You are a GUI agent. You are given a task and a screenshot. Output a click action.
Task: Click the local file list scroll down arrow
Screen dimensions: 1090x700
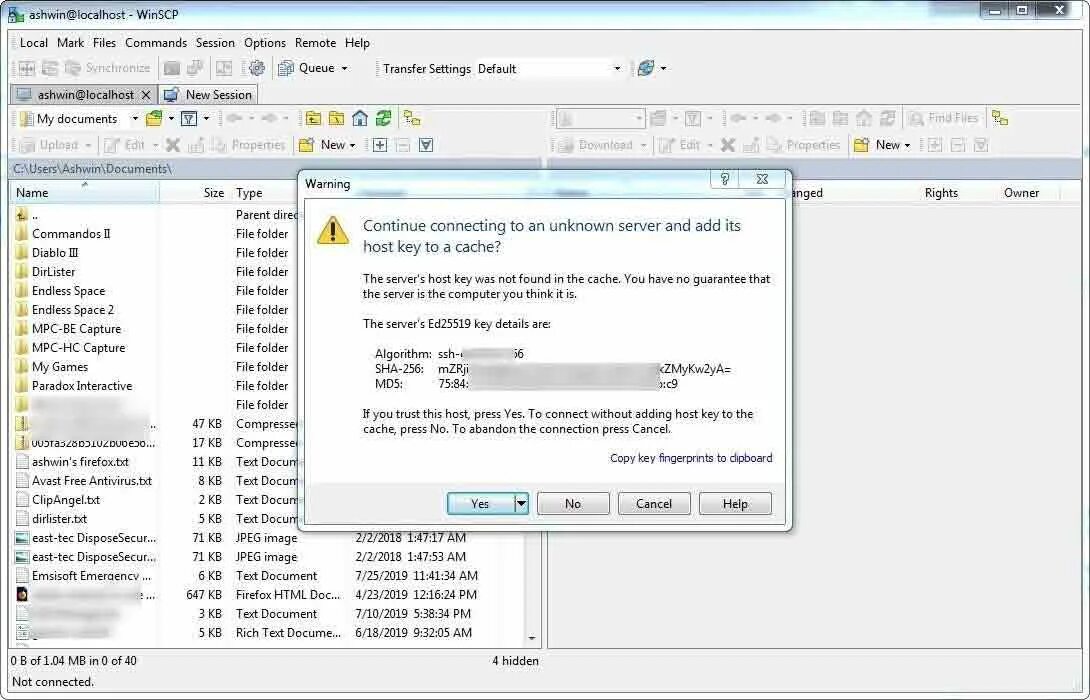(532, 637)
